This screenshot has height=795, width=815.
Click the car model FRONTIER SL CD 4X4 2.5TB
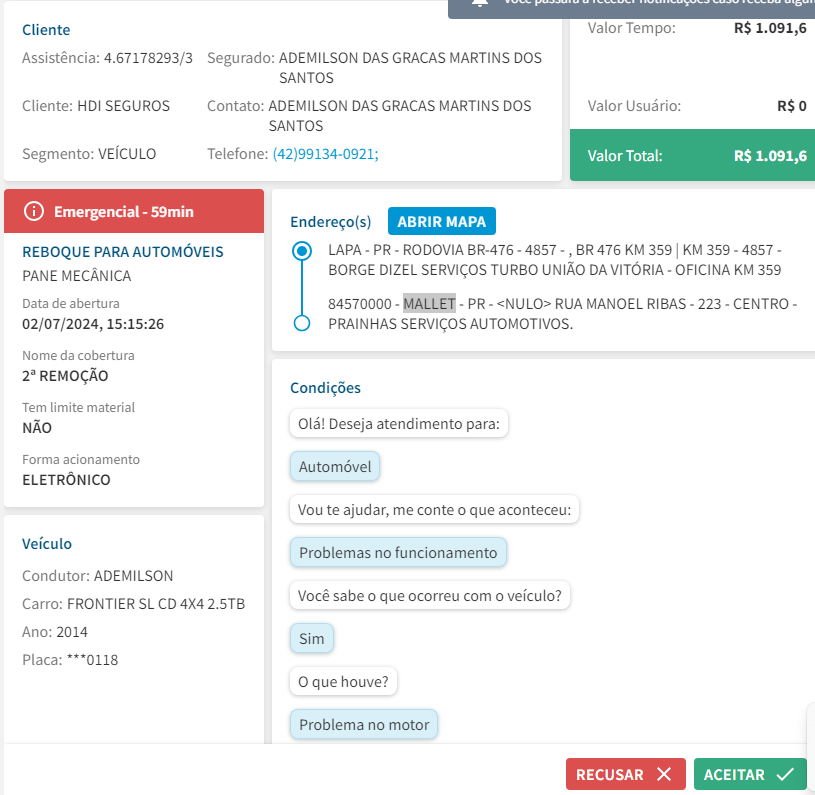click(156, 604)
